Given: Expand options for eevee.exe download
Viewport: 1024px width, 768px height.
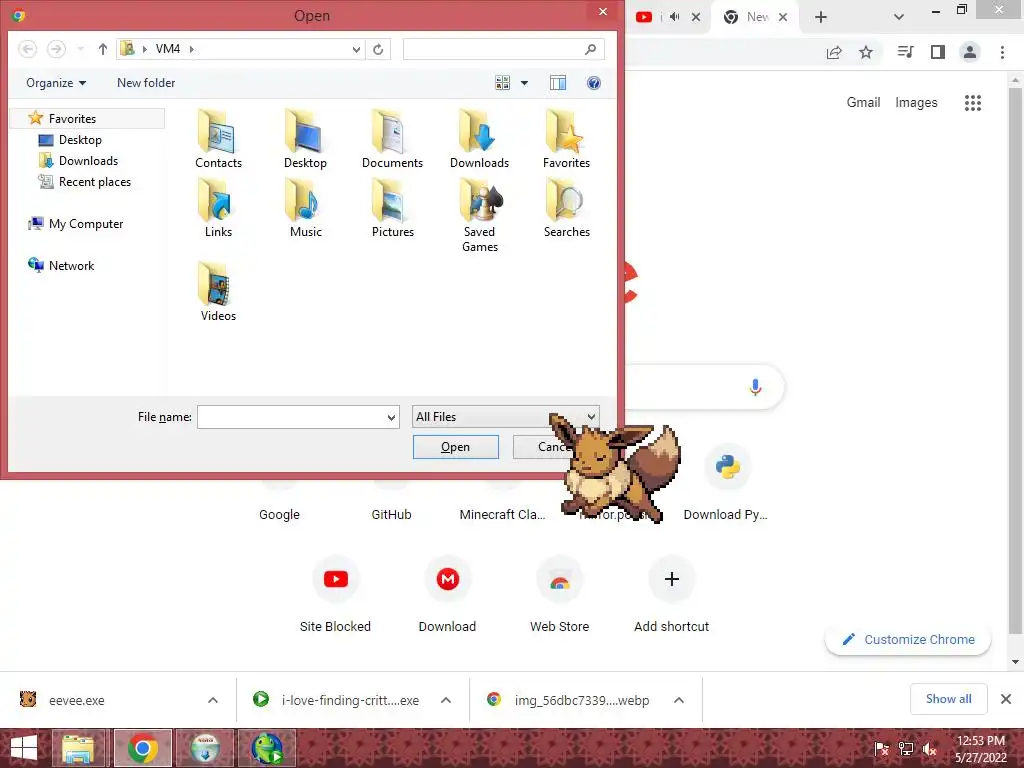Looking at the screenshot, I should point(213,700).
